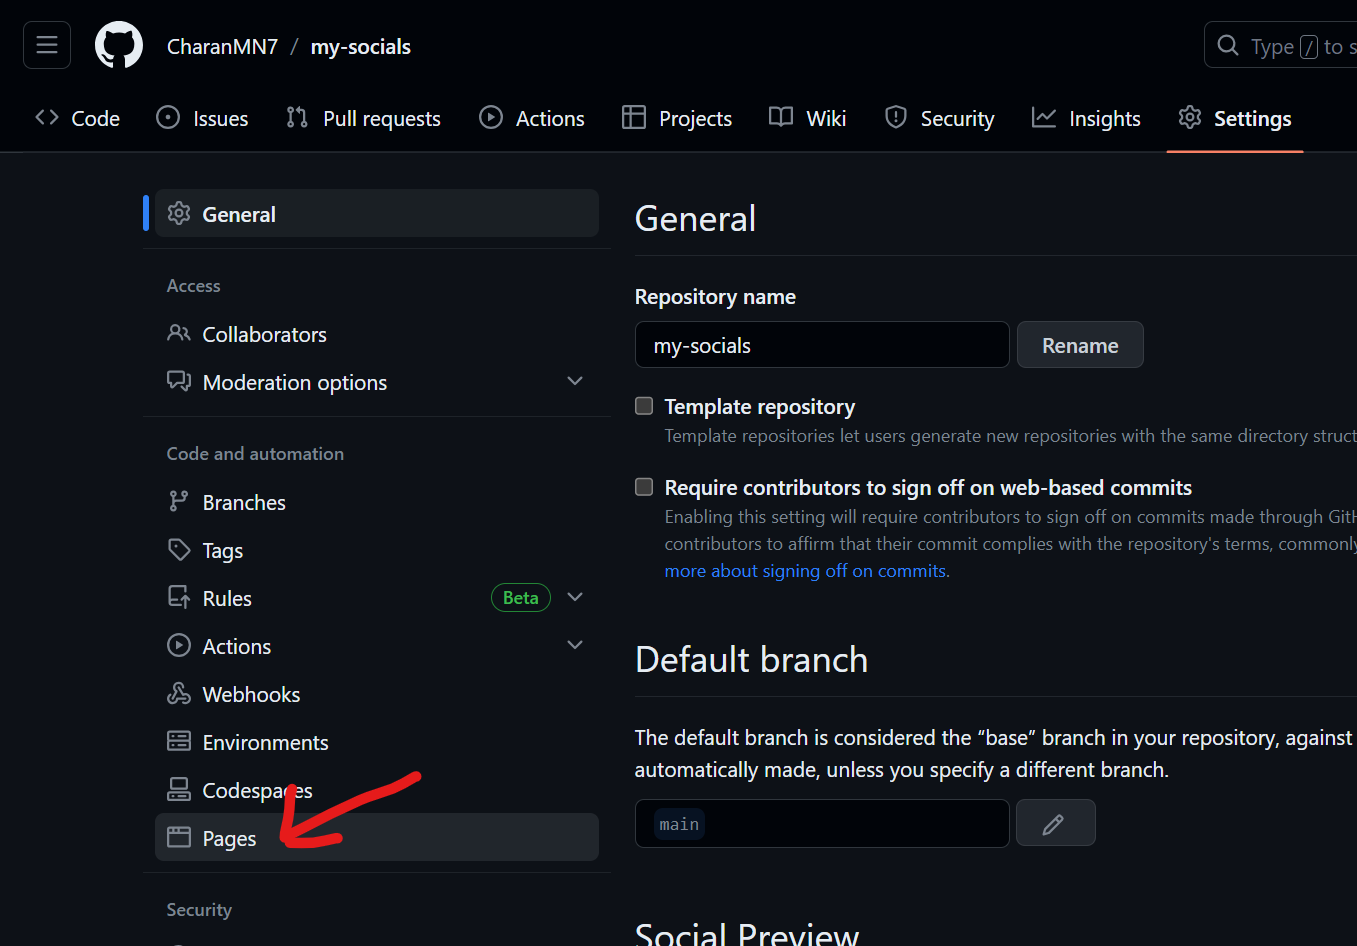1357x946 pixels.
Task: Click the Rules icon in sidebar
Action: pos(179,597)
